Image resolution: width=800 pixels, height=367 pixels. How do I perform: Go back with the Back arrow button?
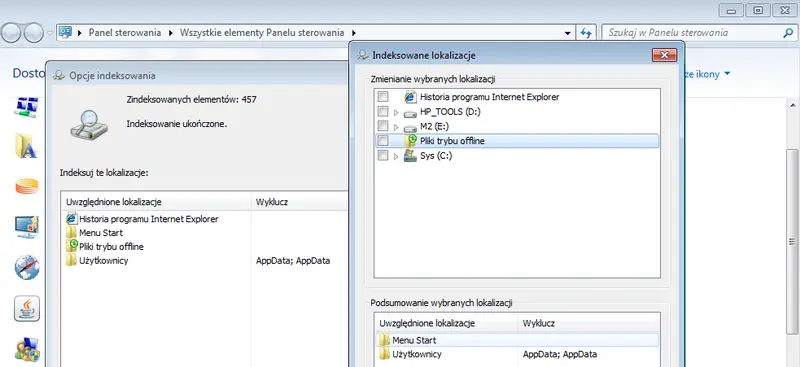tap(11, 34)
